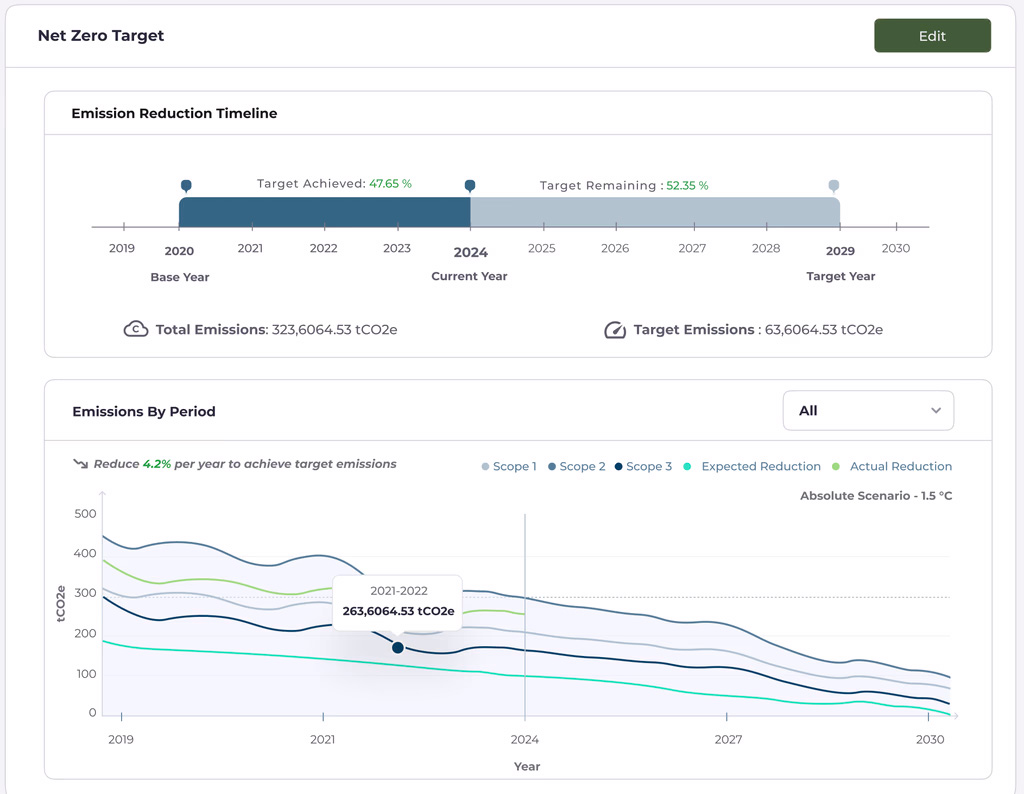Click the Absolute Scenario - 1.5 °C label
Screen dimensions: 1024x794
point(876,496)
